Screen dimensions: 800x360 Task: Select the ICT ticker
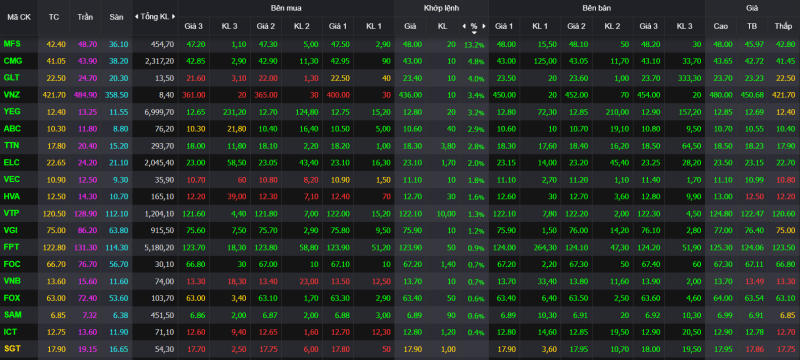point(10,331)
